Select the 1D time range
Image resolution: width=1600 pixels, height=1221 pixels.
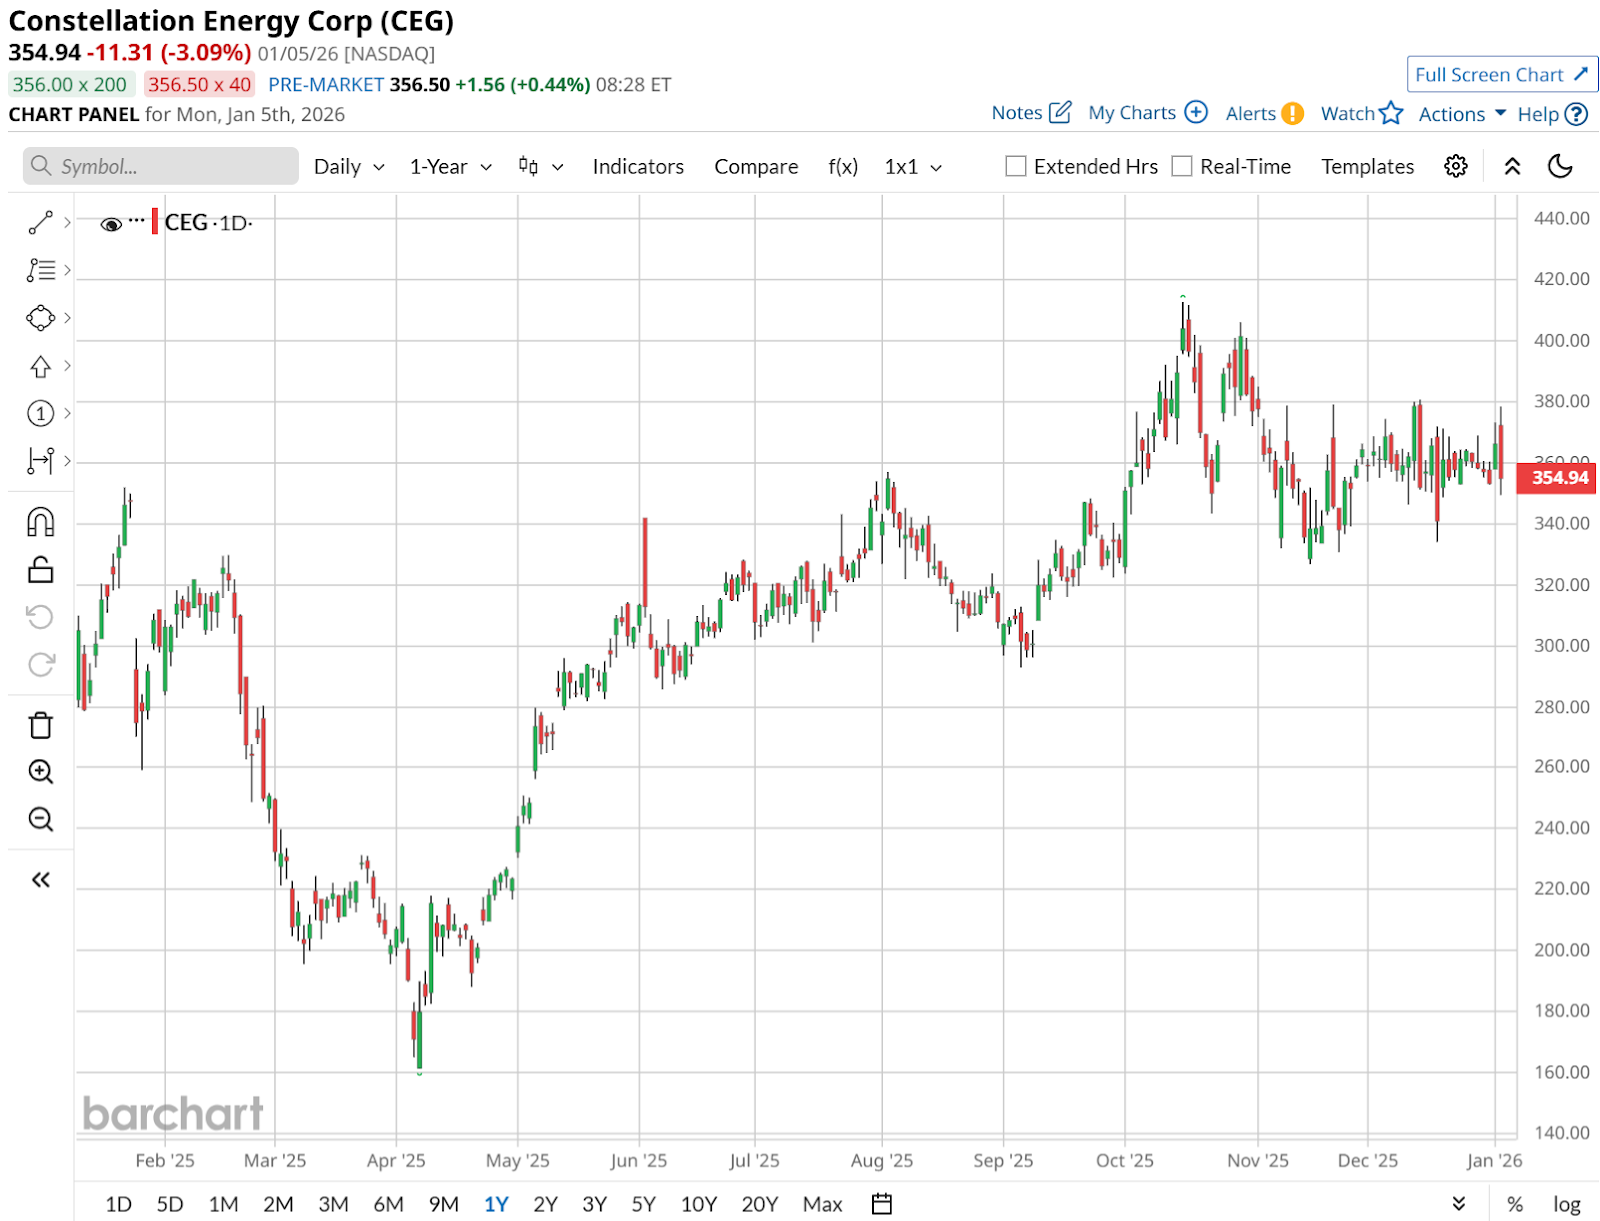tap(118, 1204)
